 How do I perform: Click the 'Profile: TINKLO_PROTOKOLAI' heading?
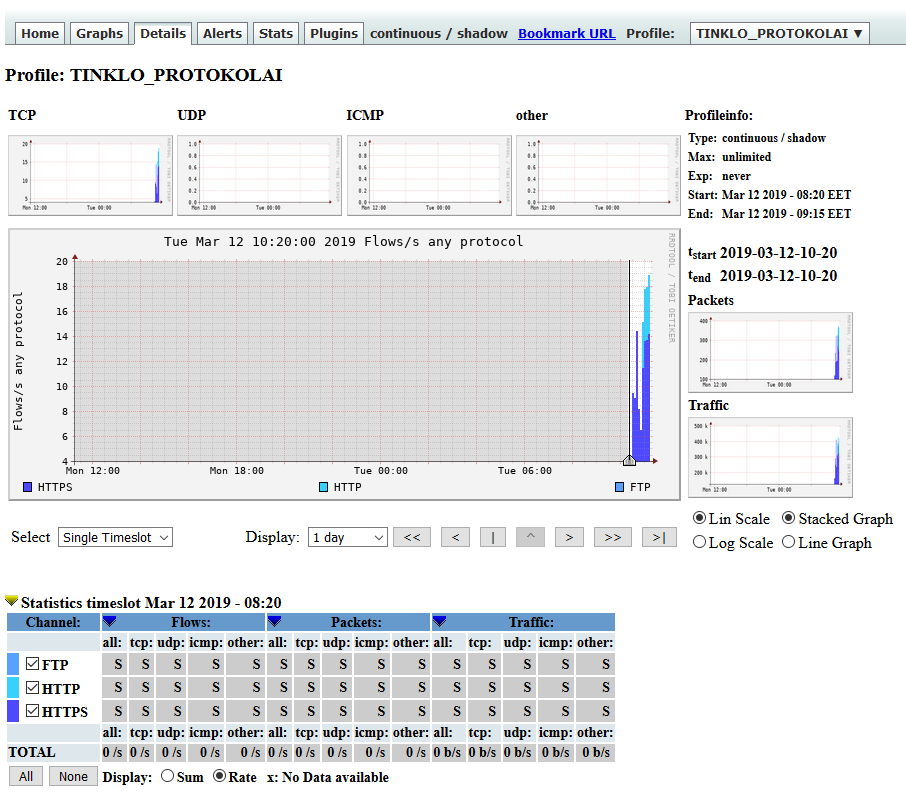[144, 75]
